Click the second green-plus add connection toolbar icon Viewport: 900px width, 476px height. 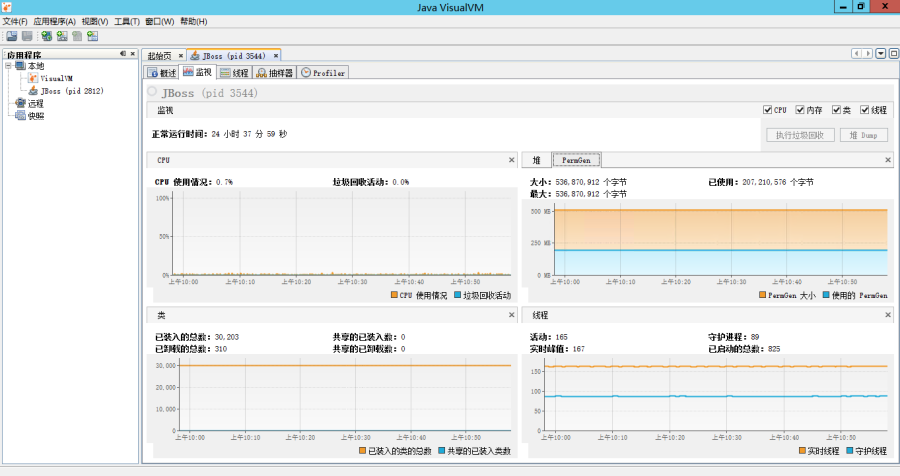point(62,36)
